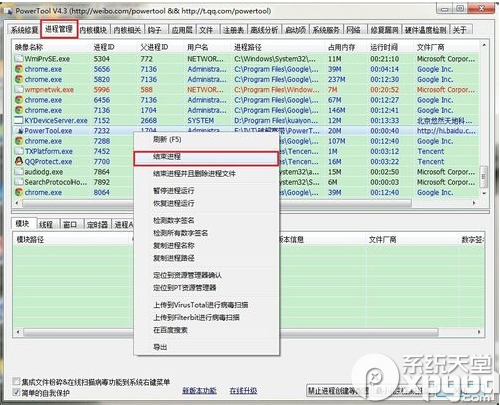500x405 pixels.
Task: Click the TXPlatform.exe process icon
Action: pyautogui.click(x=19, y=151)
